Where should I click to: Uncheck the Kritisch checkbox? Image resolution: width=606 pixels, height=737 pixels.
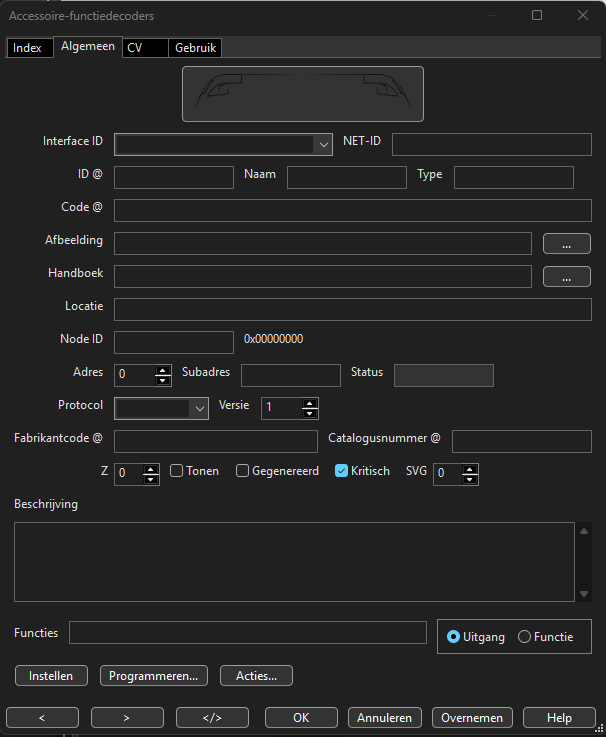pos(341,471)
